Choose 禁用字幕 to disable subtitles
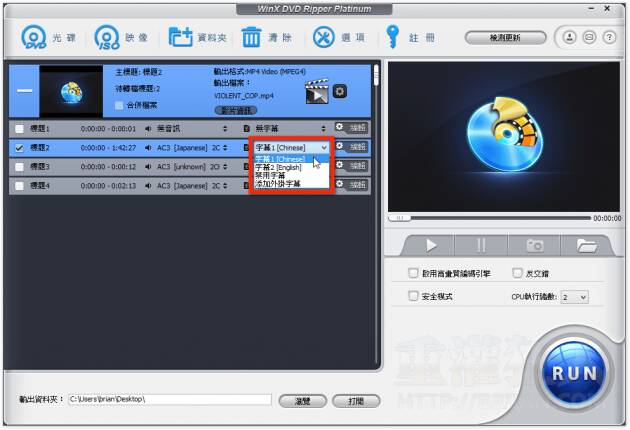Screen dimensions: 630x430 point(292,176)
